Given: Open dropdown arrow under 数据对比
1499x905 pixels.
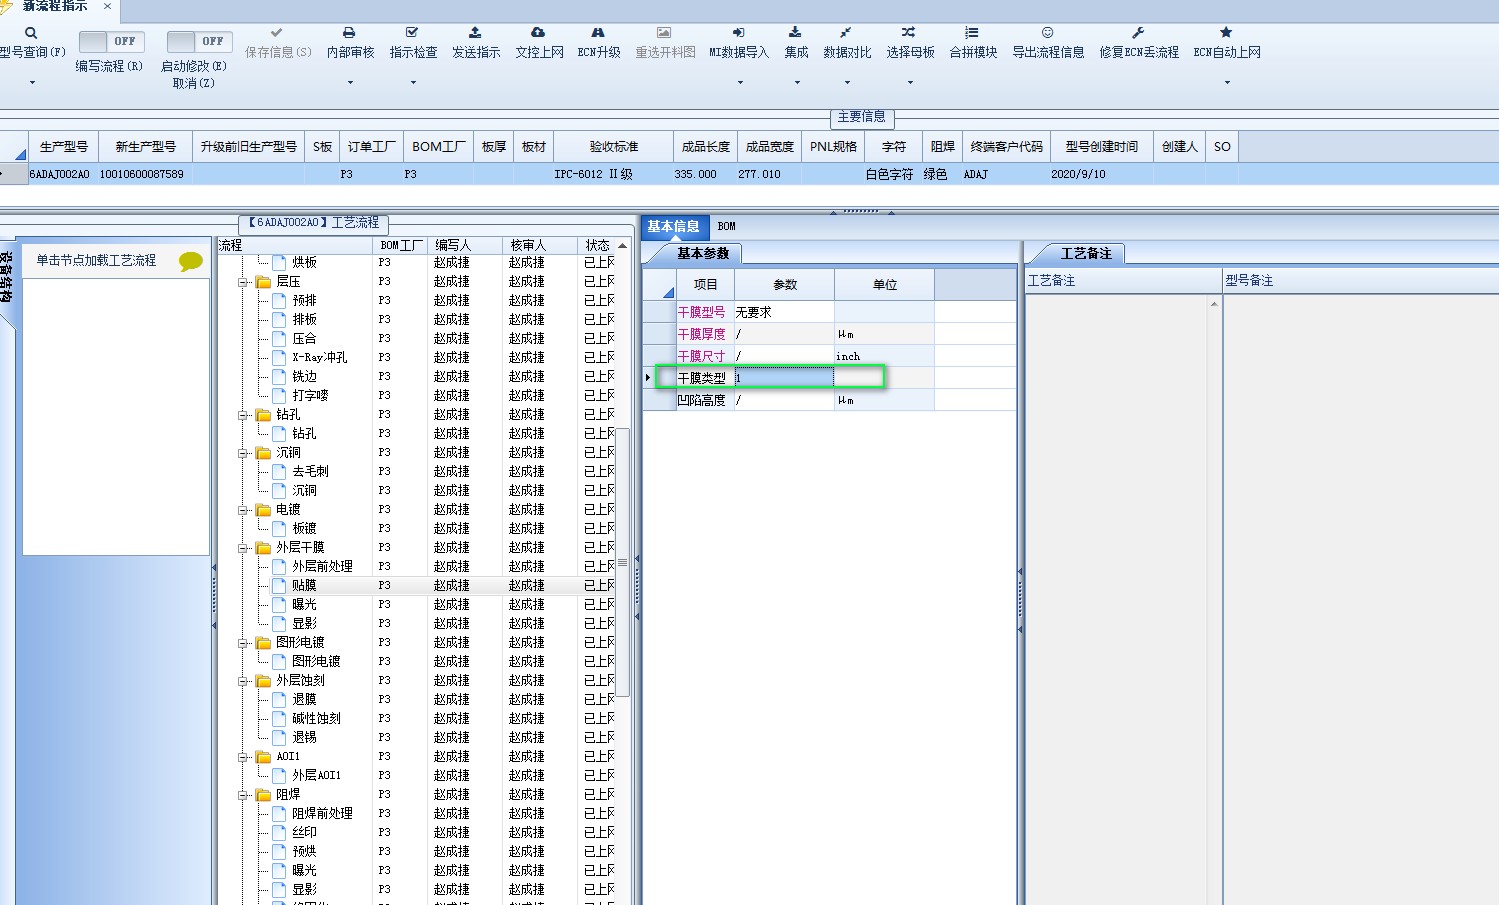Looking at the screenshot, I should (x=847, y=82).
